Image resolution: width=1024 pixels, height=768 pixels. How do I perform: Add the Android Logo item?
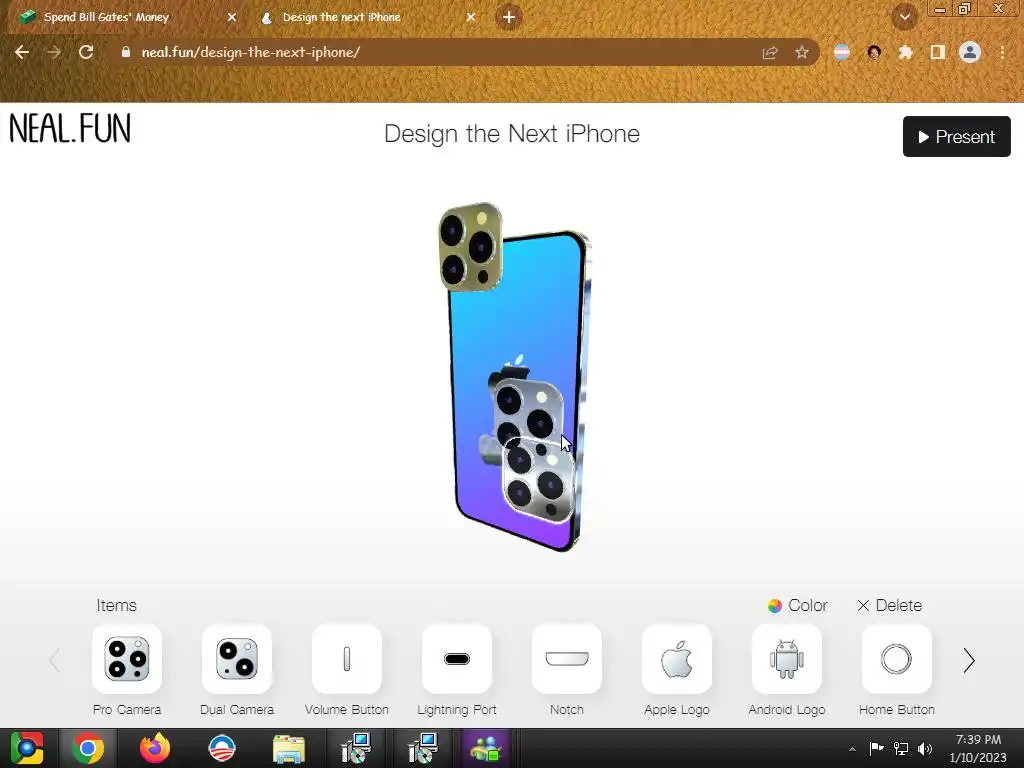coord(787,659)
